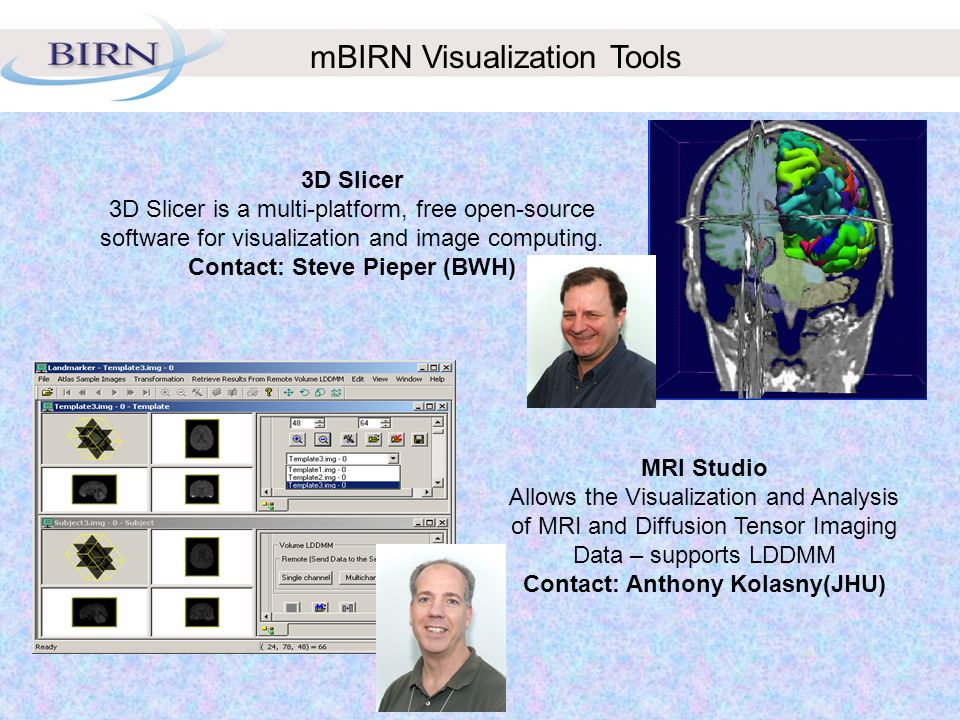
Task: Go to previous slice with single left arrow
Action: (x=99, y=392)
